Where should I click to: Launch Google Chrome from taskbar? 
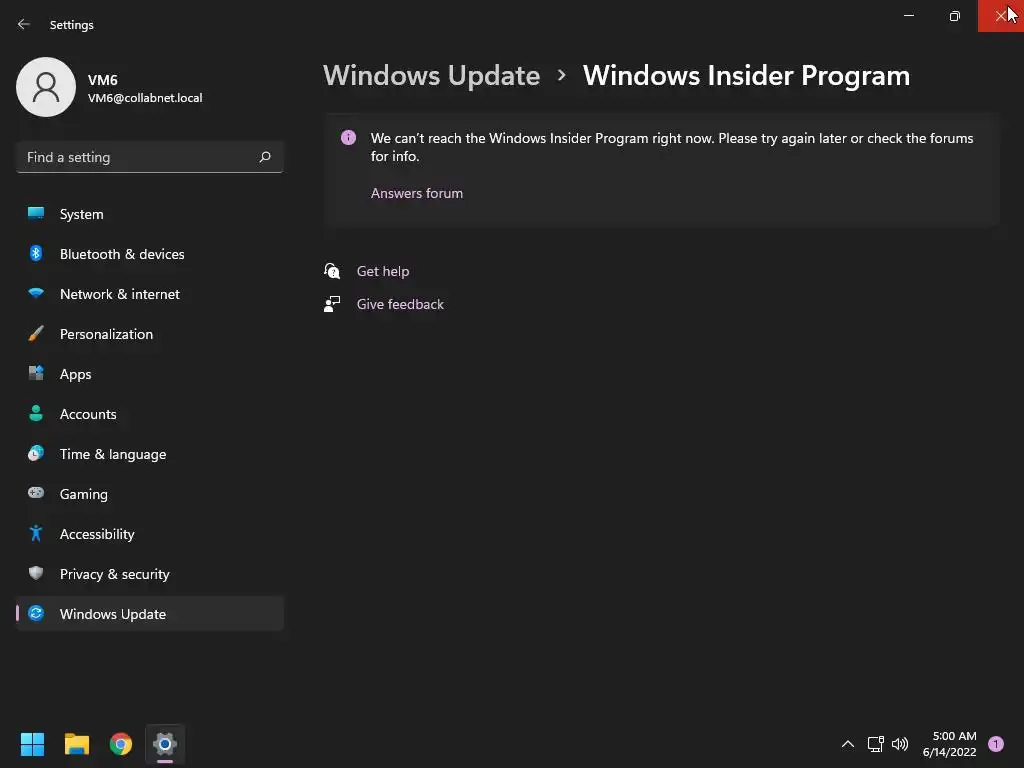pos(121,744)
